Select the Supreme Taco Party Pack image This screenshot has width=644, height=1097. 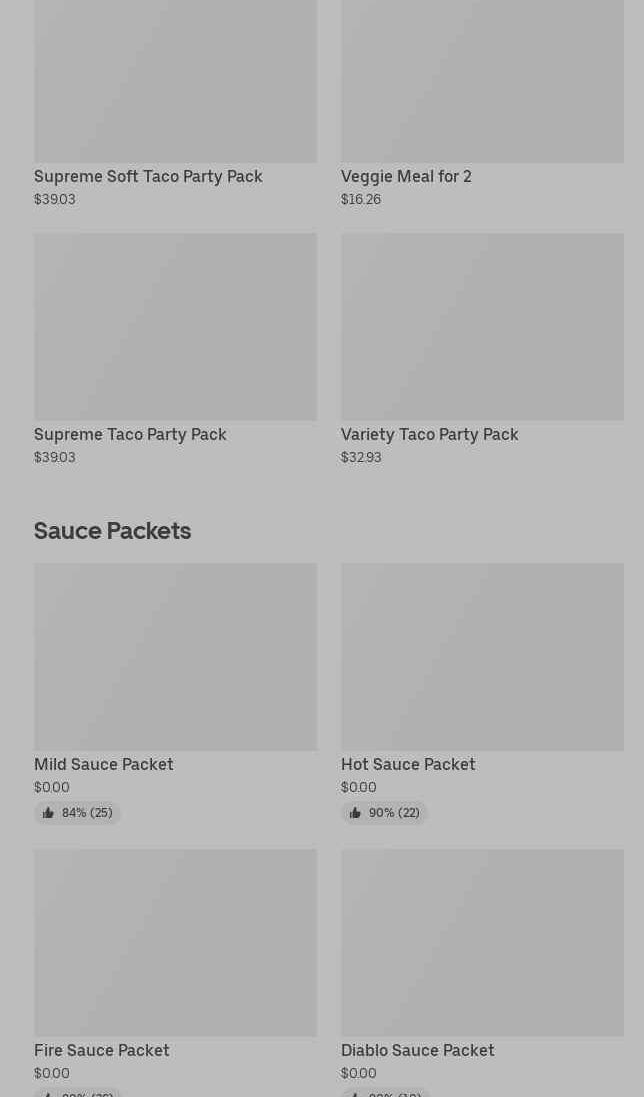click(175, 327)
